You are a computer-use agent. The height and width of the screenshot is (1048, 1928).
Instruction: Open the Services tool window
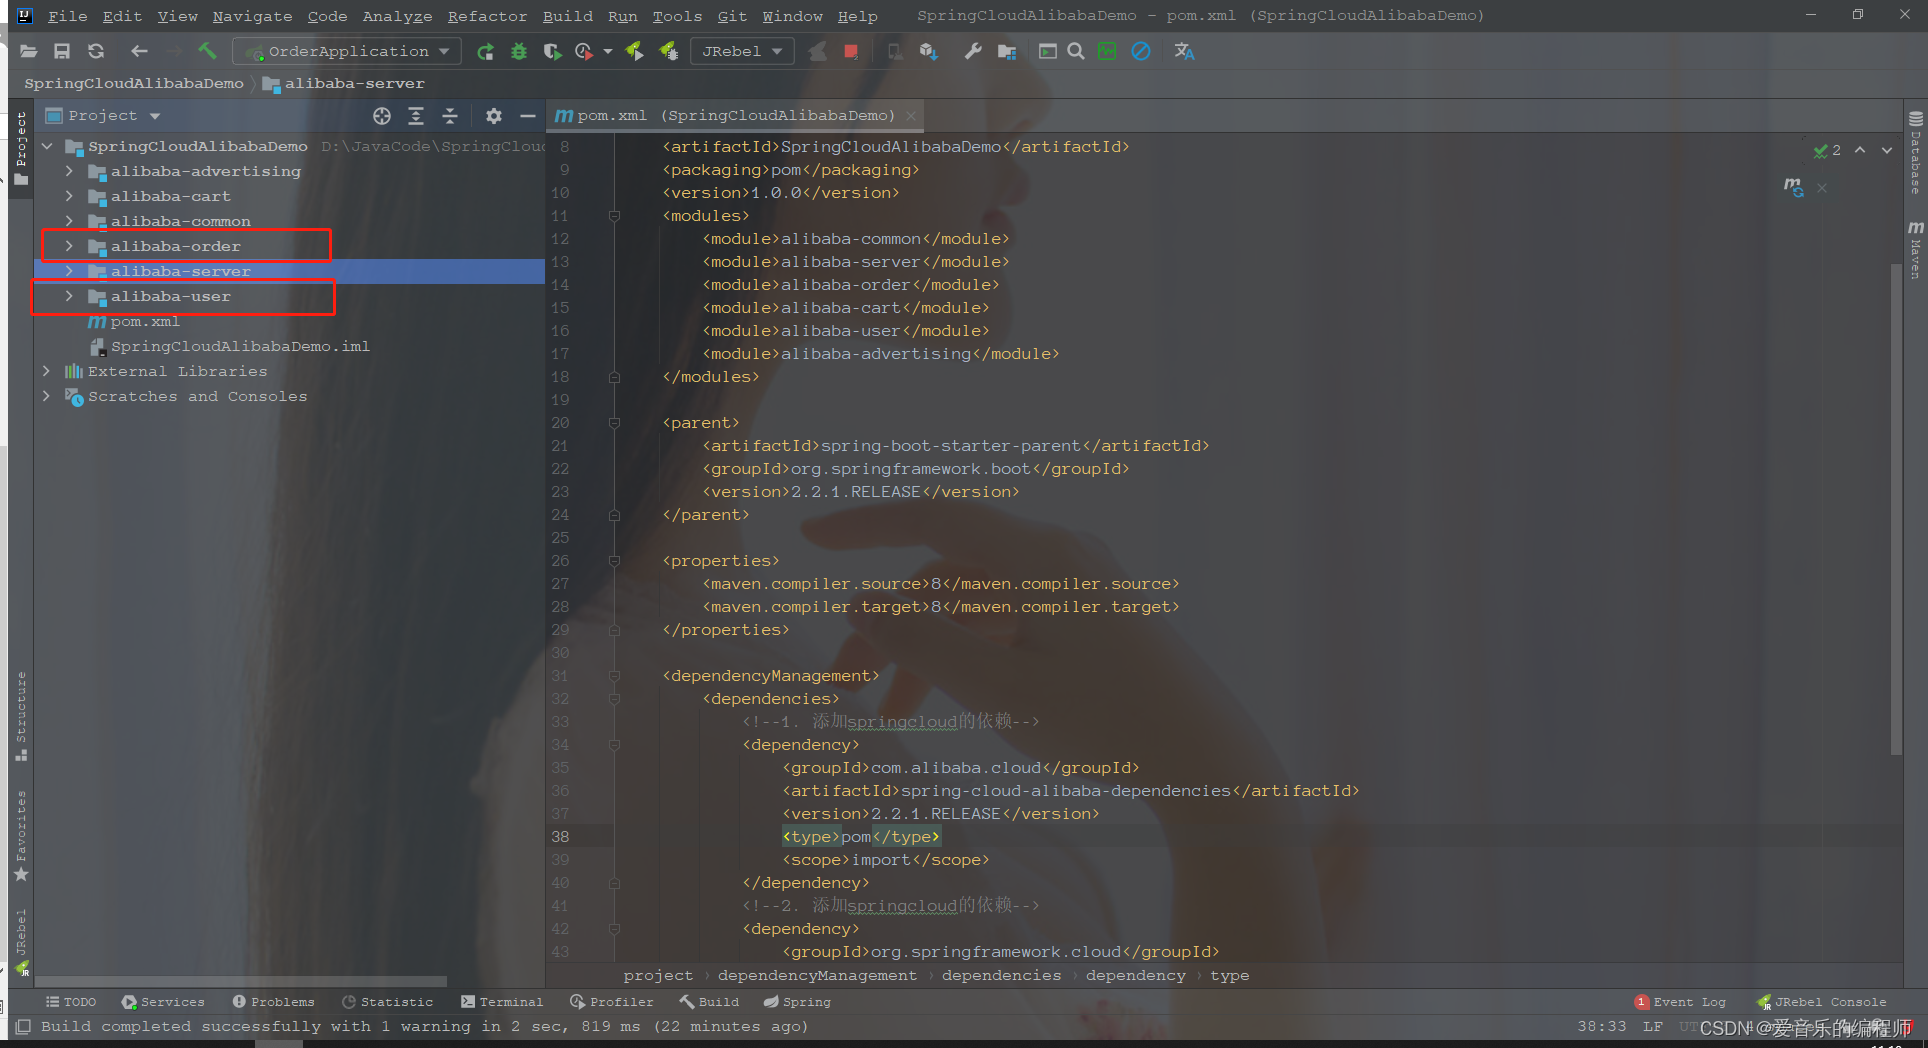[x=163, y=1002]
